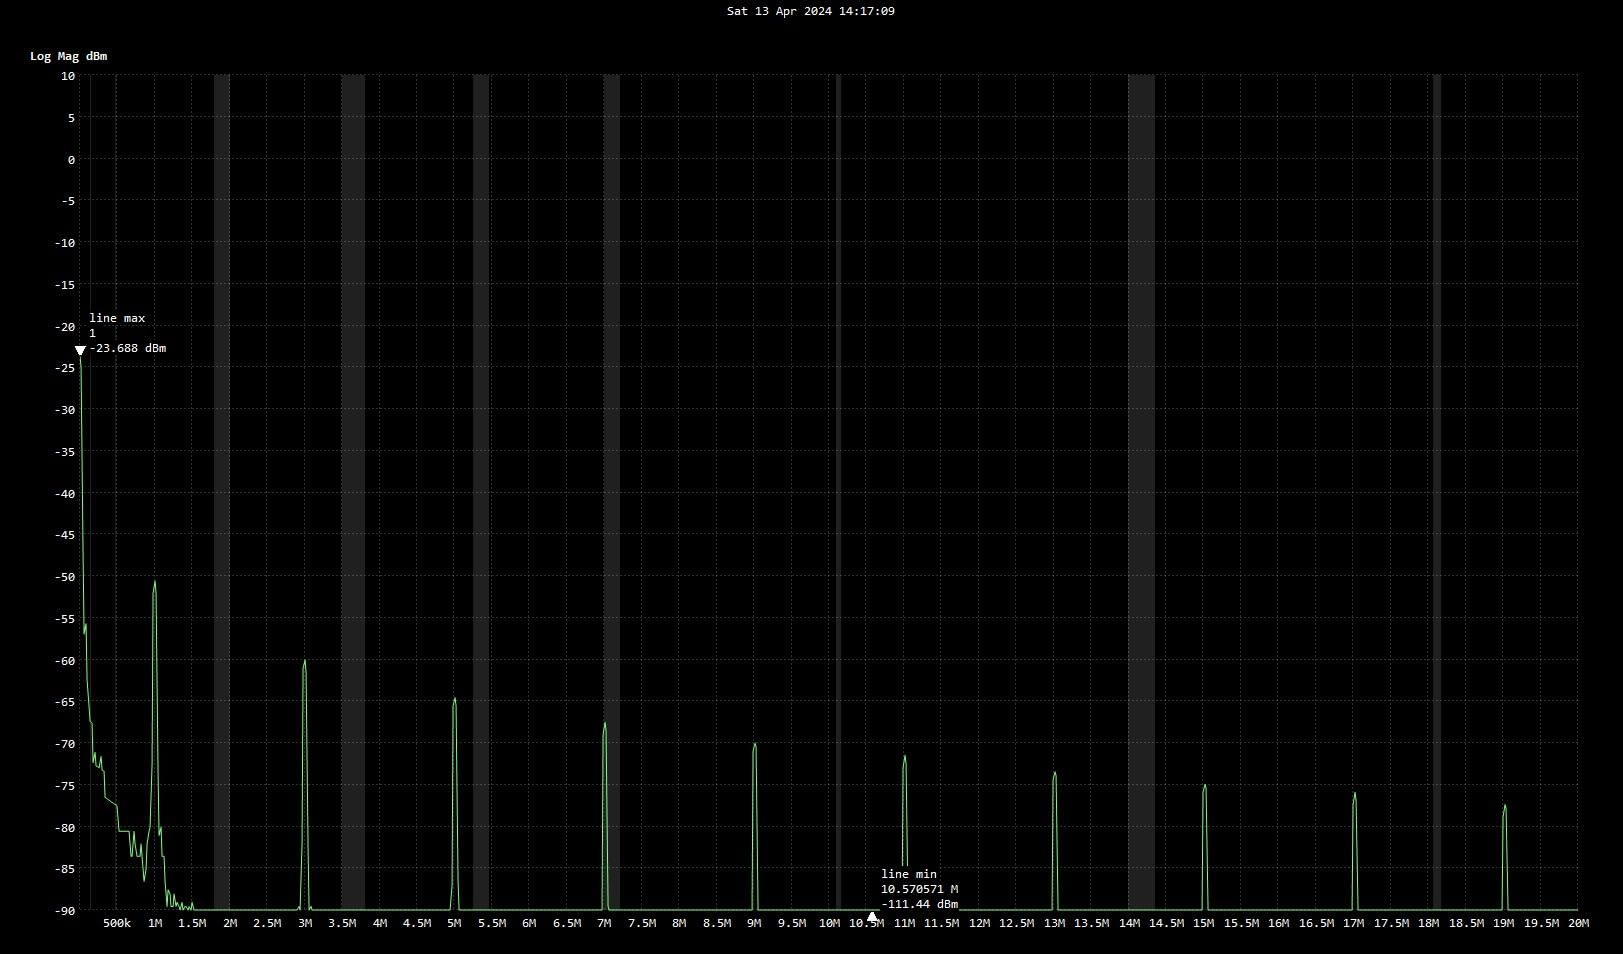
Task: Click the timestamp at top of plot
Action: 810,11
